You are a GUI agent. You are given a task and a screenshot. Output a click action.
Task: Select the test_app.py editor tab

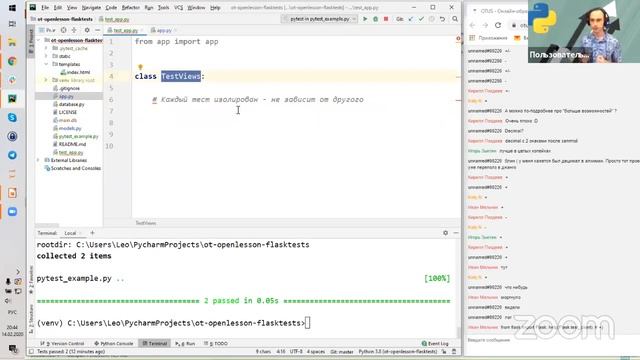tap(125, 31)
